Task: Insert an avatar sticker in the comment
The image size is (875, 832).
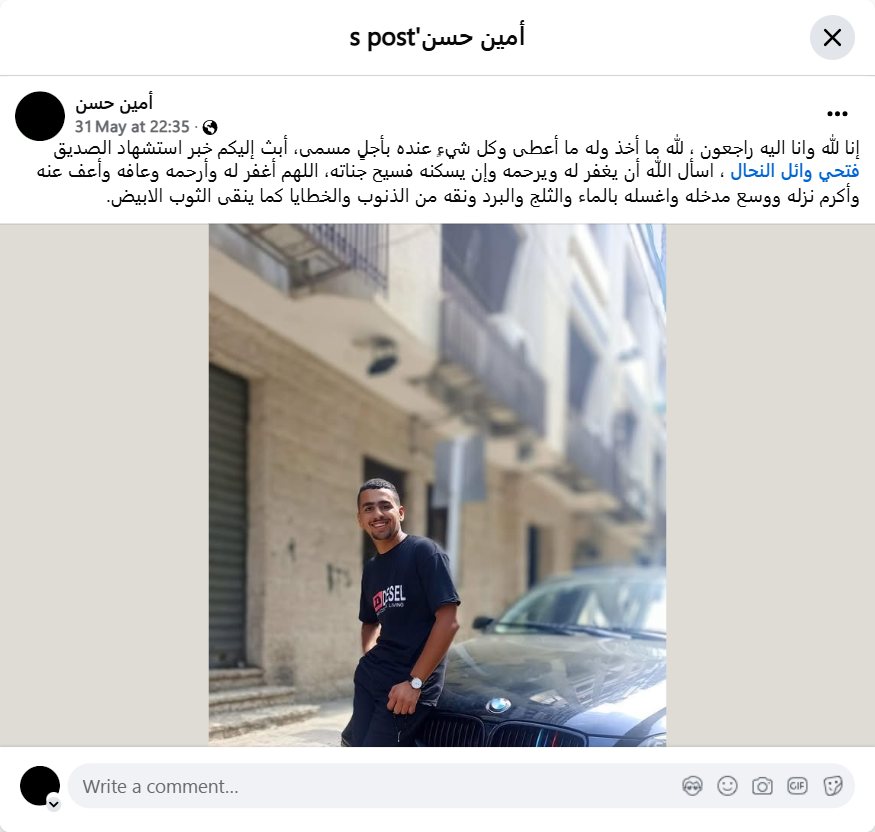Action: point(692,786)
